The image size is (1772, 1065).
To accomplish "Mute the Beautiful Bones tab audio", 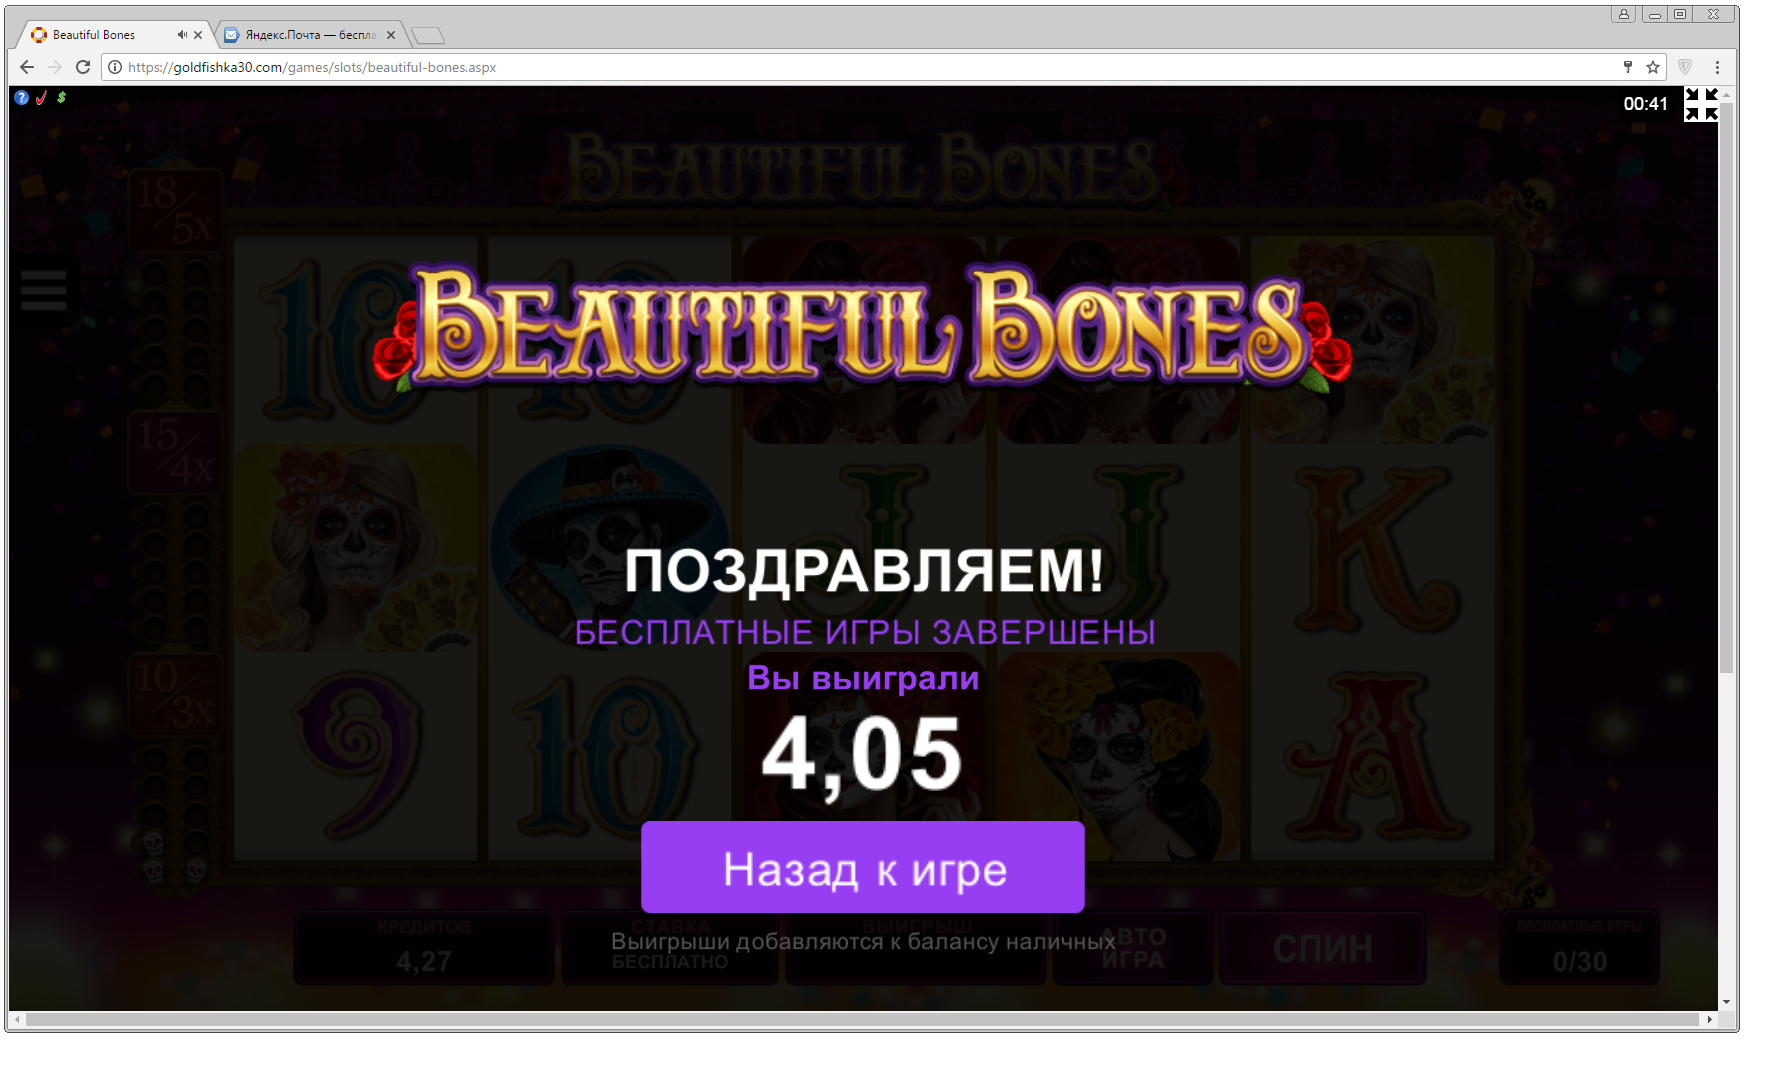I will coord(182,34).
